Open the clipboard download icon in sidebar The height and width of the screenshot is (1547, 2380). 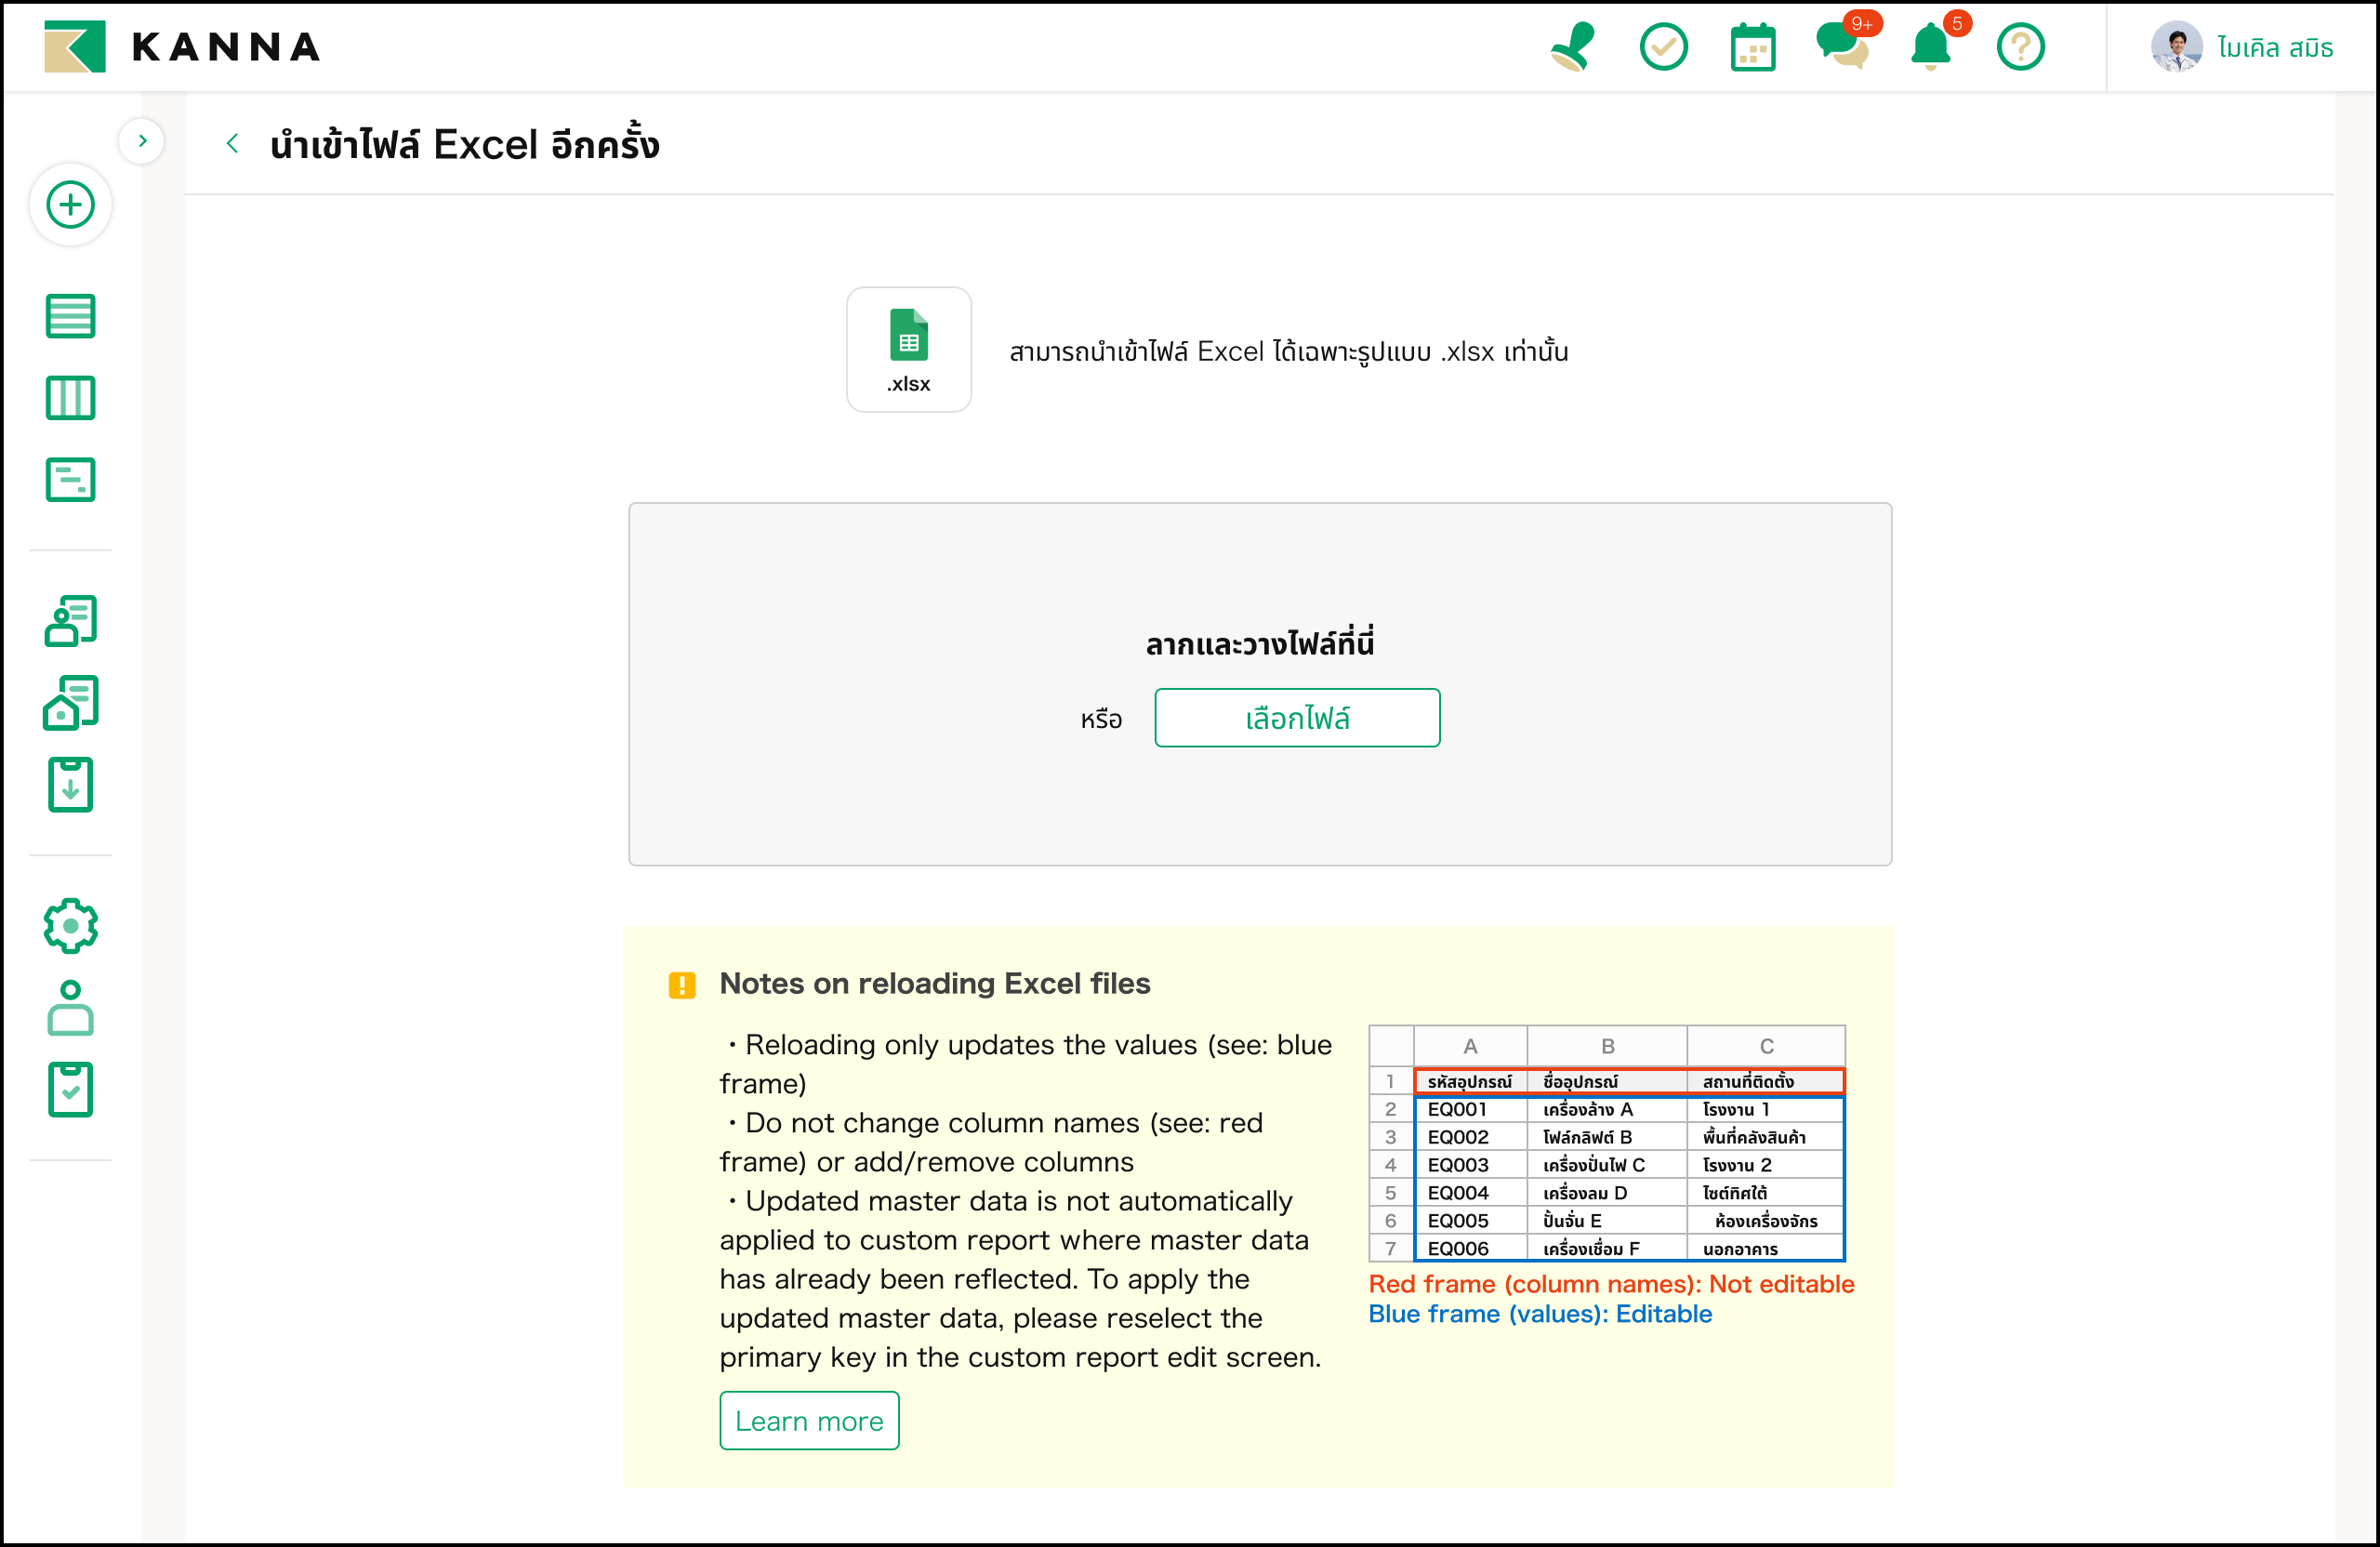pos(70,785)
